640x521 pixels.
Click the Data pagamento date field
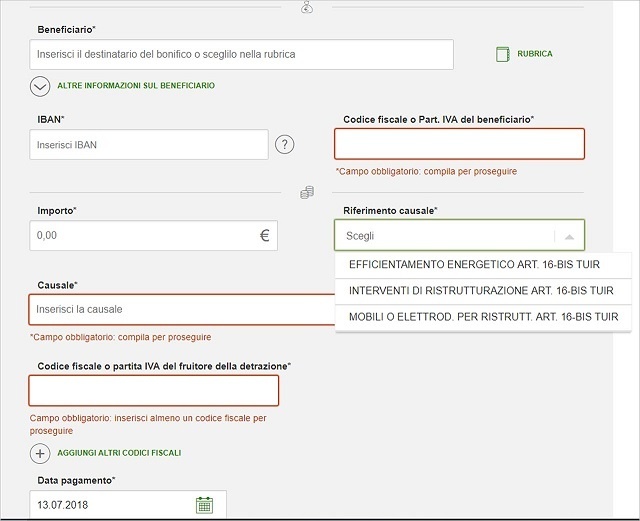click(110, 505)
